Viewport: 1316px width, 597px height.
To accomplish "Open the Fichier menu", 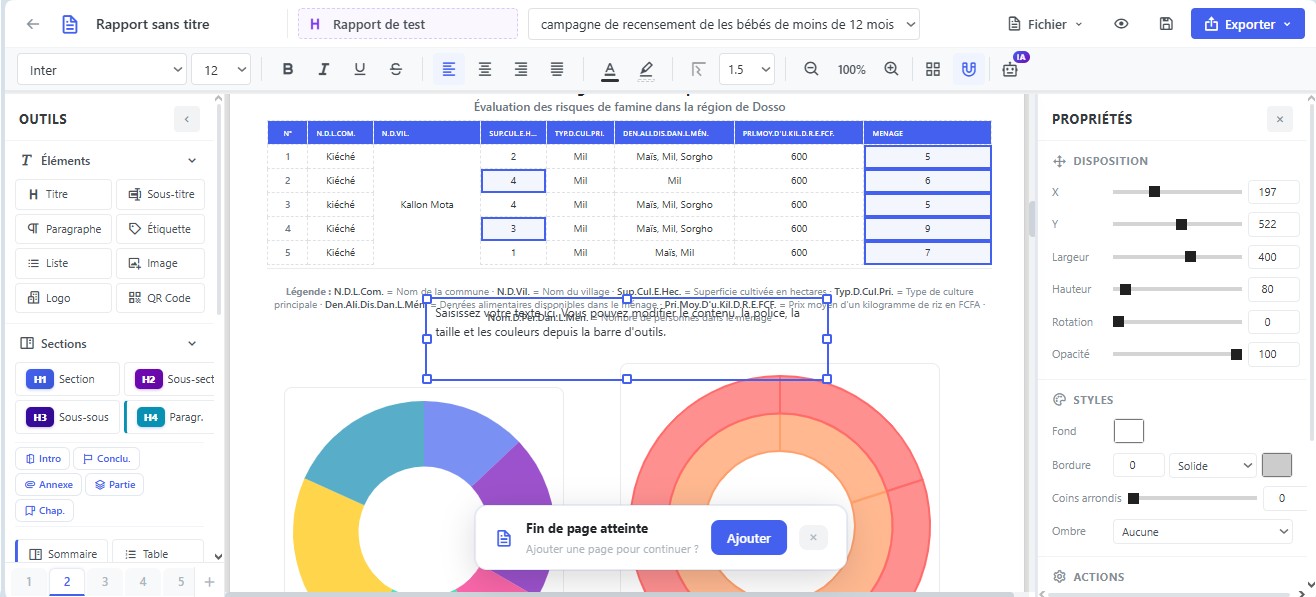I will click(1045, 24).
